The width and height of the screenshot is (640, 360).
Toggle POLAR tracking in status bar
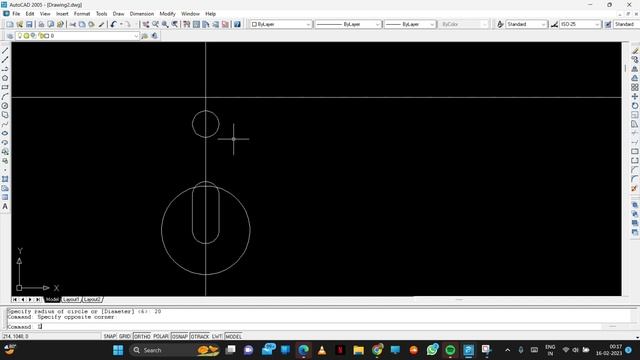pyautogui.click(x=161, y=336)
